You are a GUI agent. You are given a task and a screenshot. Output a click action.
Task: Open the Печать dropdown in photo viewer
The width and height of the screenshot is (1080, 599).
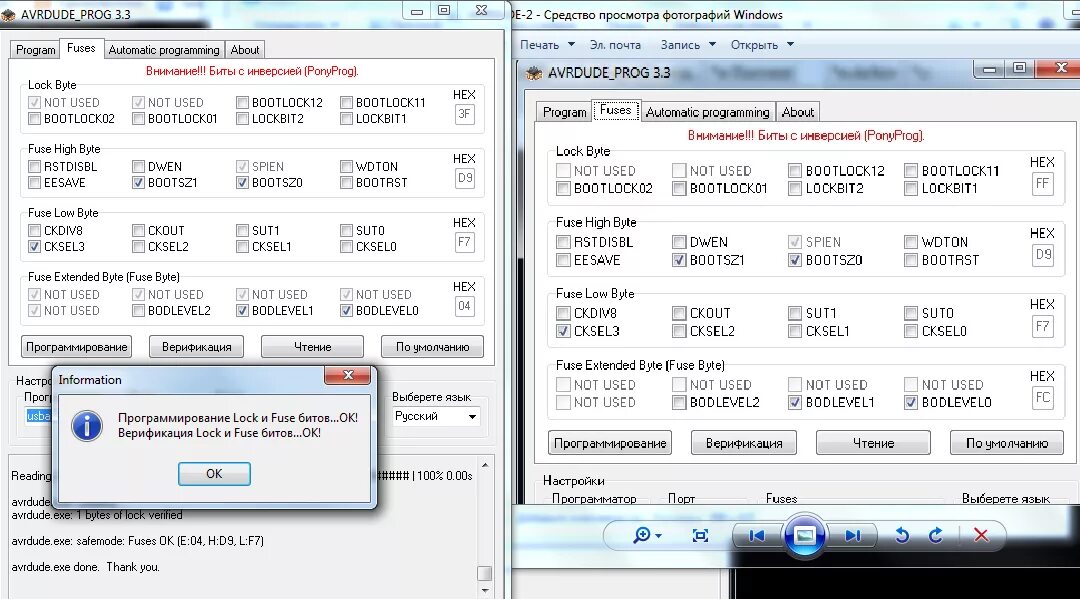pyautogui.click(x=547, y=45)
